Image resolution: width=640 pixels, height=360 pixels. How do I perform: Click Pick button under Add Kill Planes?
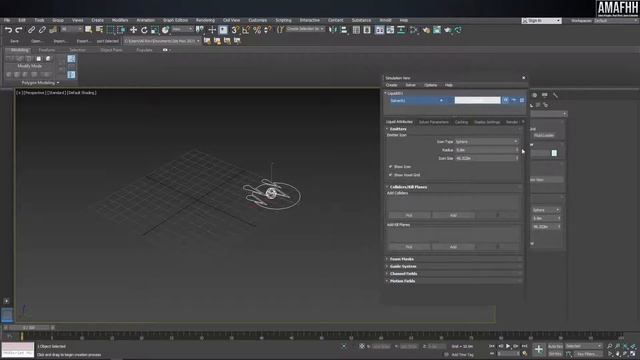click(x=409, y=247)
